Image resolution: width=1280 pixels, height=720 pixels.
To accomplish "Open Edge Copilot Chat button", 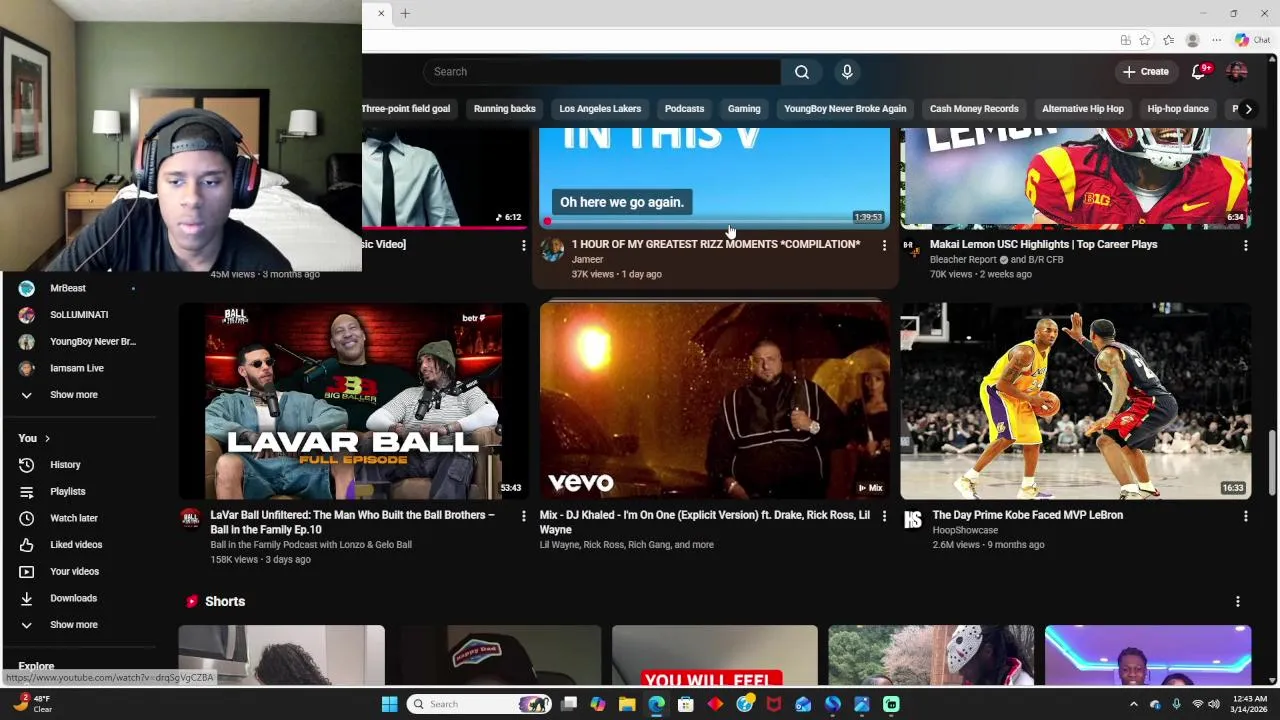I will coord(1252,41).
